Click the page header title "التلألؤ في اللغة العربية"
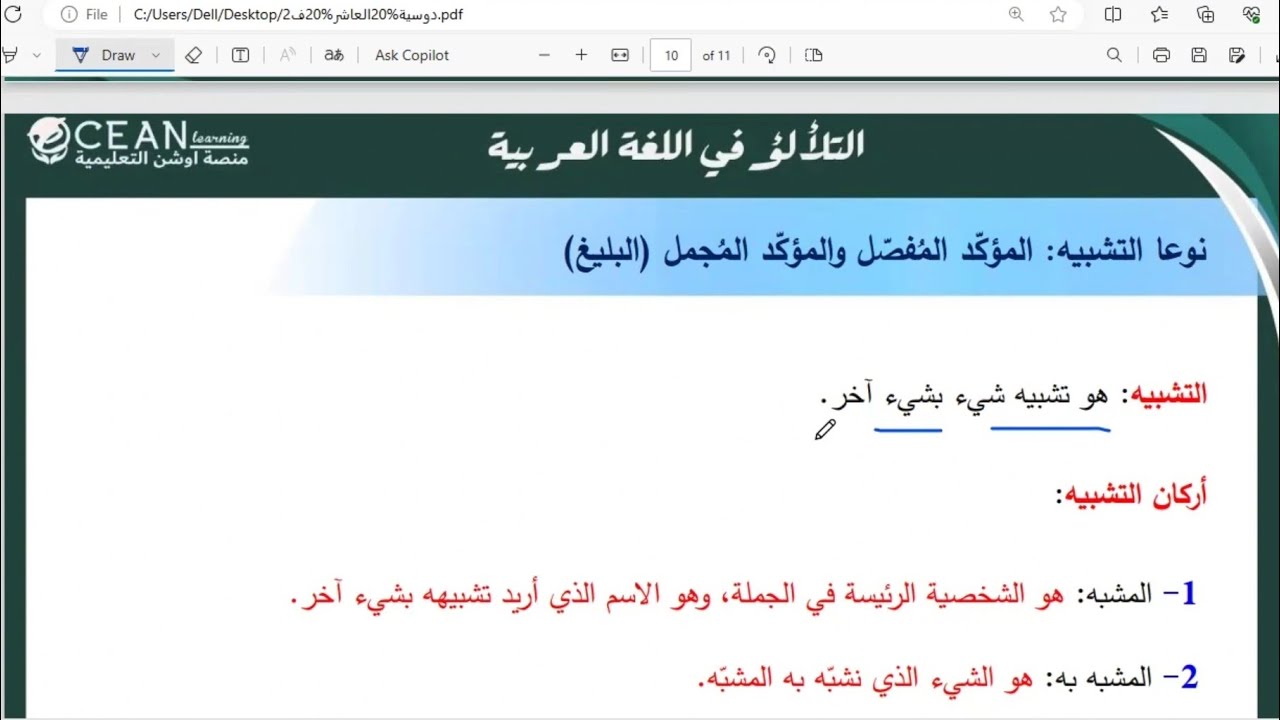 click(x=676, y=146)
